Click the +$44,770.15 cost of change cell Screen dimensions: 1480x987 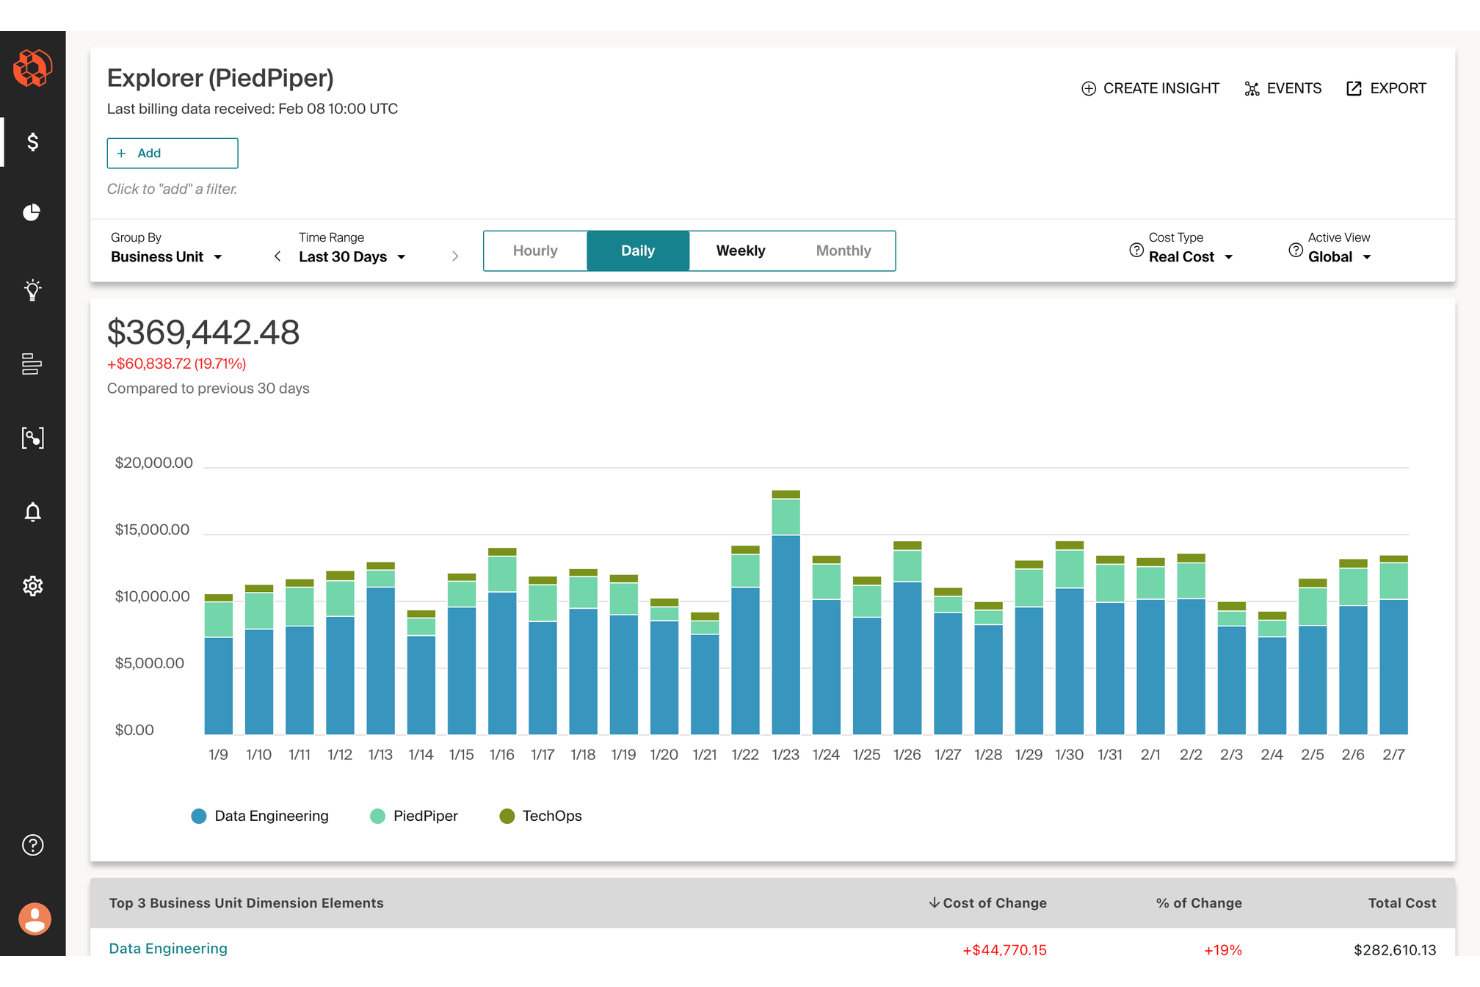pyautogui.click(x=1004, y=949)
